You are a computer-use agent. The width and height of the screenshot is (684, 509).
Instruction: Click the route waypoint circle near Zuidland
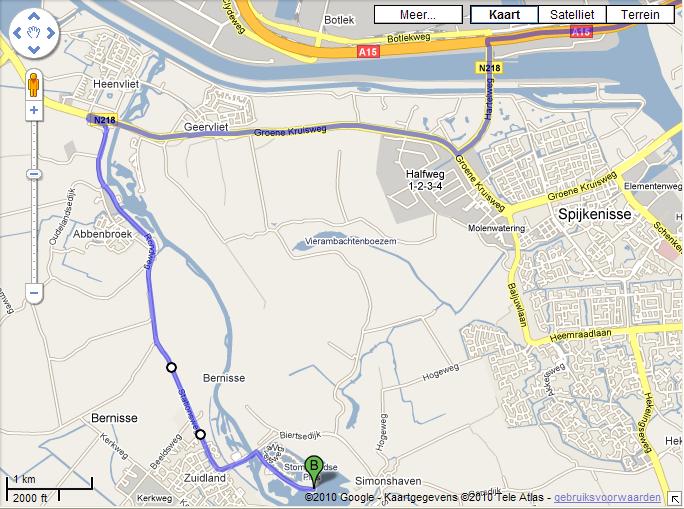pyautogui.click(x=200, y=434)
